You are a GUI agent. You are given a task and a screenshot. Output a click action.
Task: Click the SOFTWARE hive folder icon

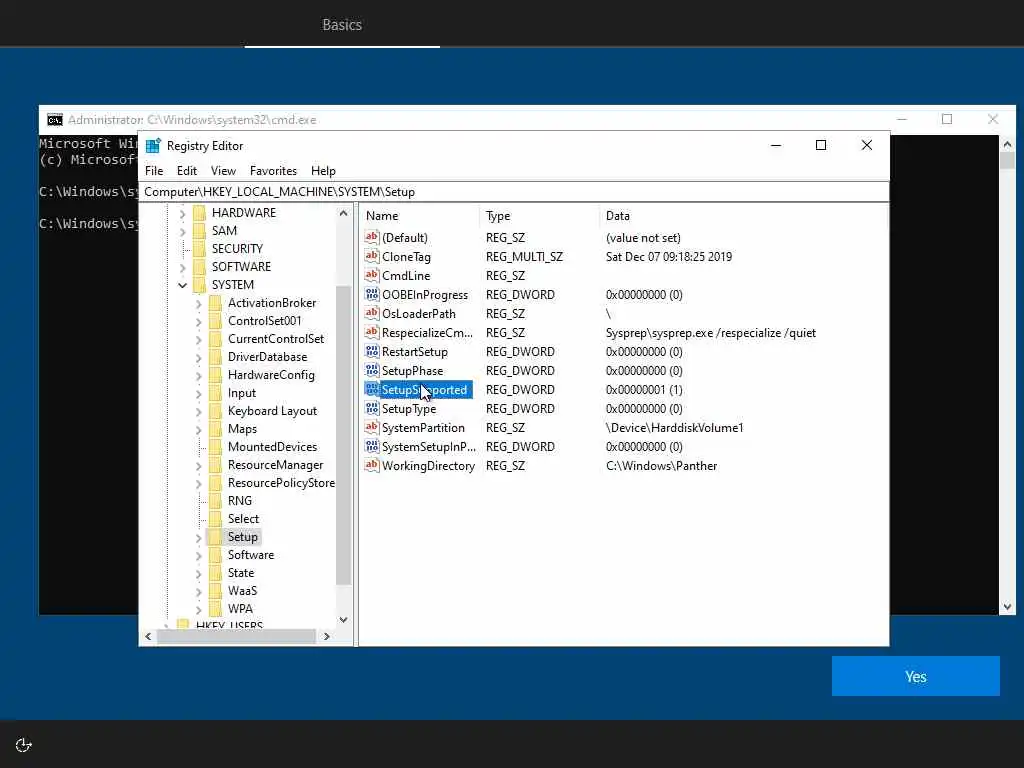(x=200, y=266)
